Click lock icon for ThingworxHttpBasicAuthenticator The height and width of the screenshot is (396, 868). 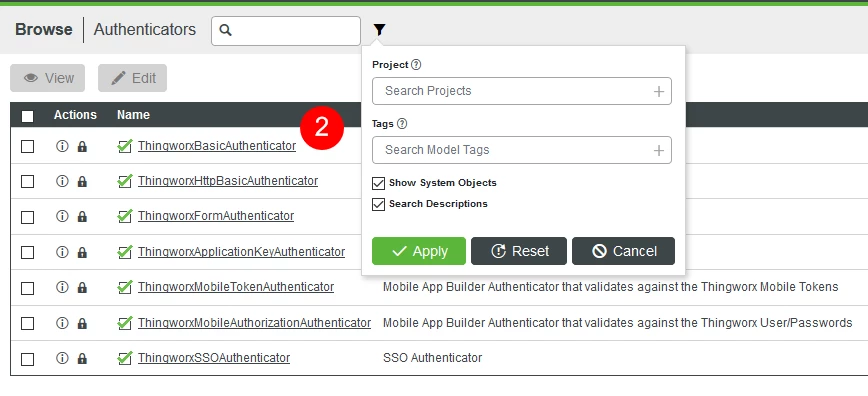[82, 182]
